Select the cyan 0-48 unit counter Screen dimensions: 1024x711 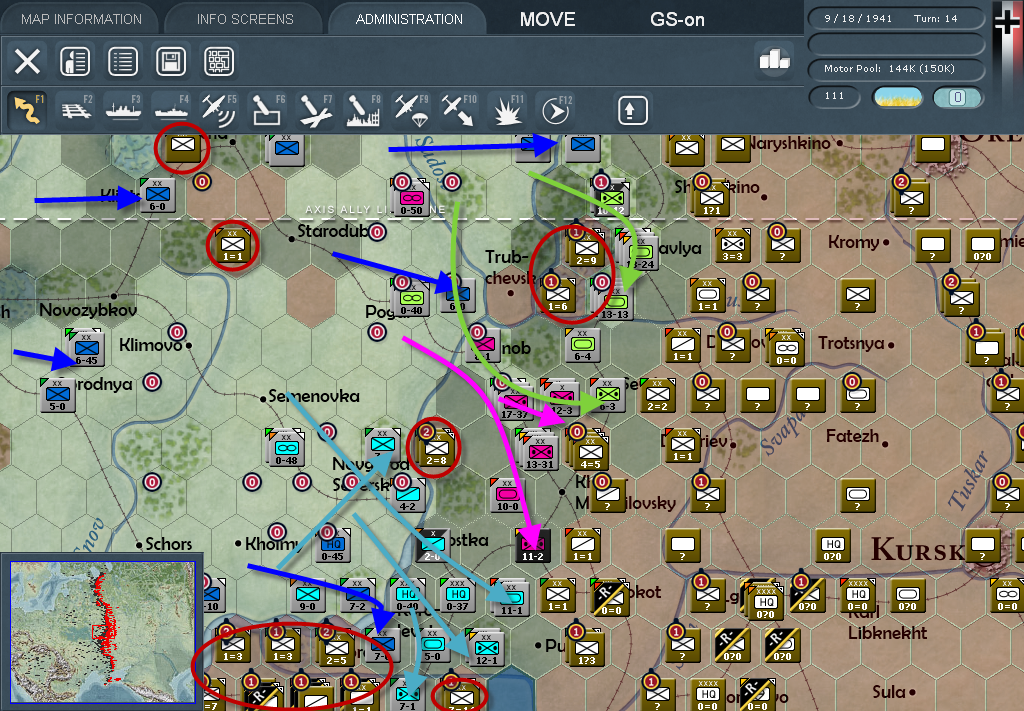(x=286, y=449)
